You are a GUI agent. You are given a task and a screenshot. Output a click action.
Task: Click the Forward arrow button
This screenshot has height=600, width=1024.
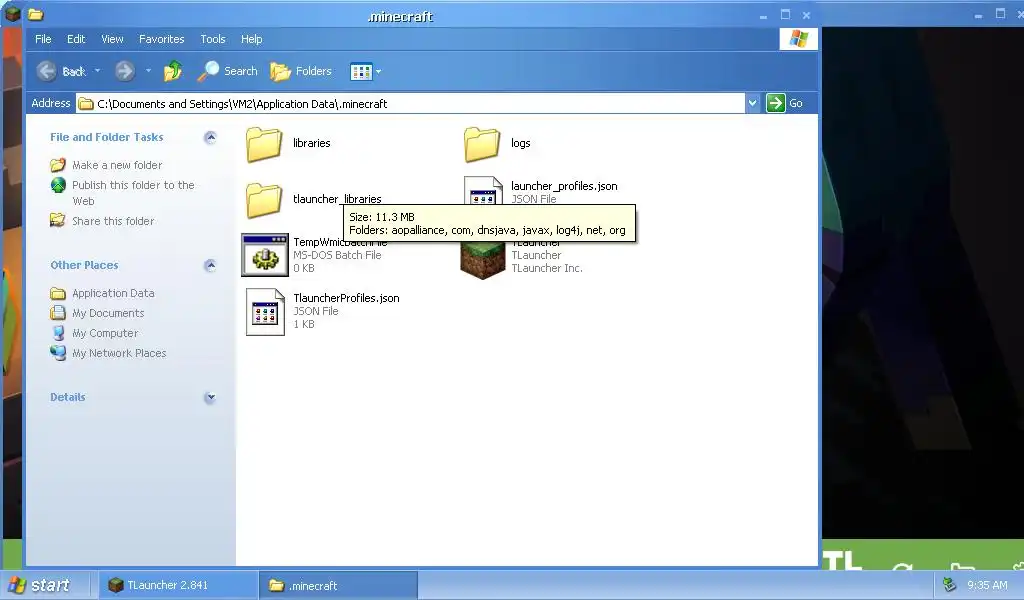pos(125,71)
